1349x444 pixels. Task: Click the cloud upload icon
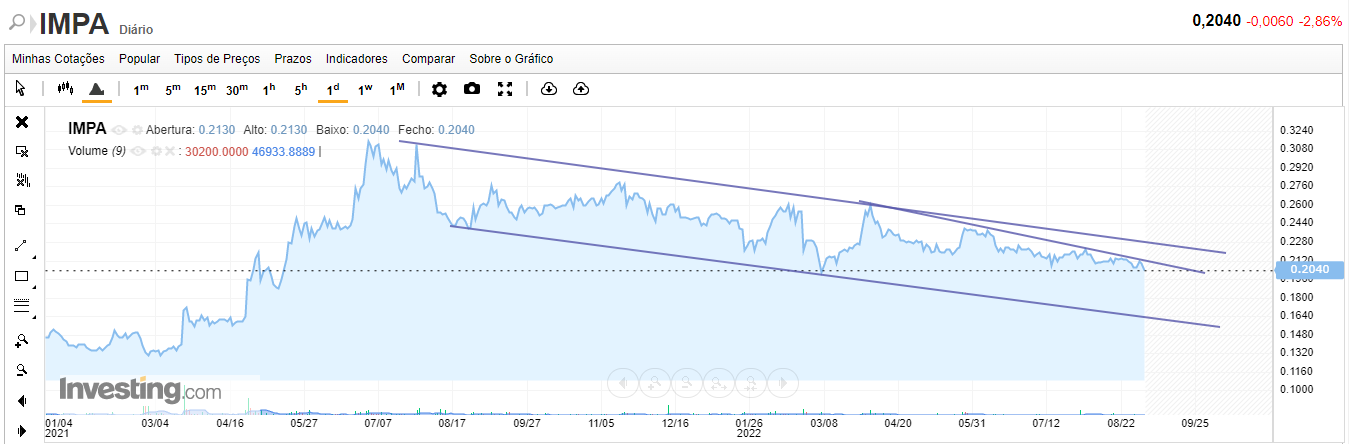581,89
